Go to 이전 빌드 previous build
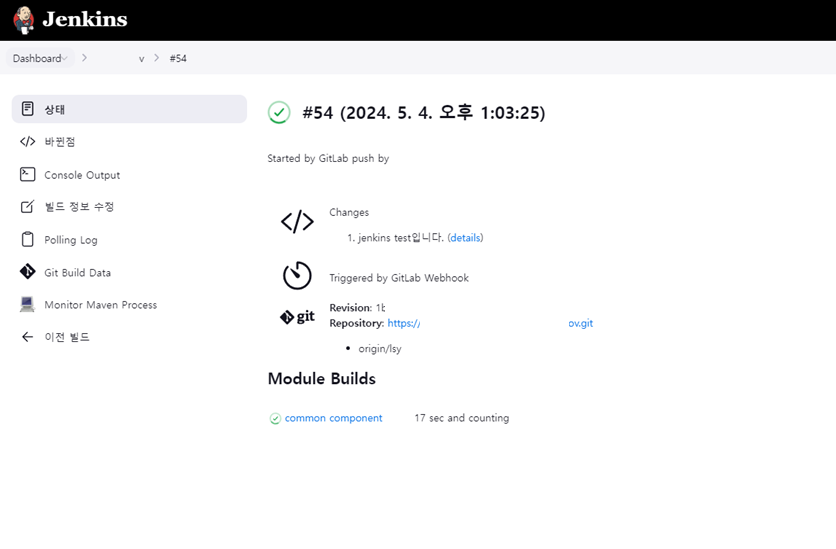Viewport: 836px width, 549px height. (x=67, y=337)
